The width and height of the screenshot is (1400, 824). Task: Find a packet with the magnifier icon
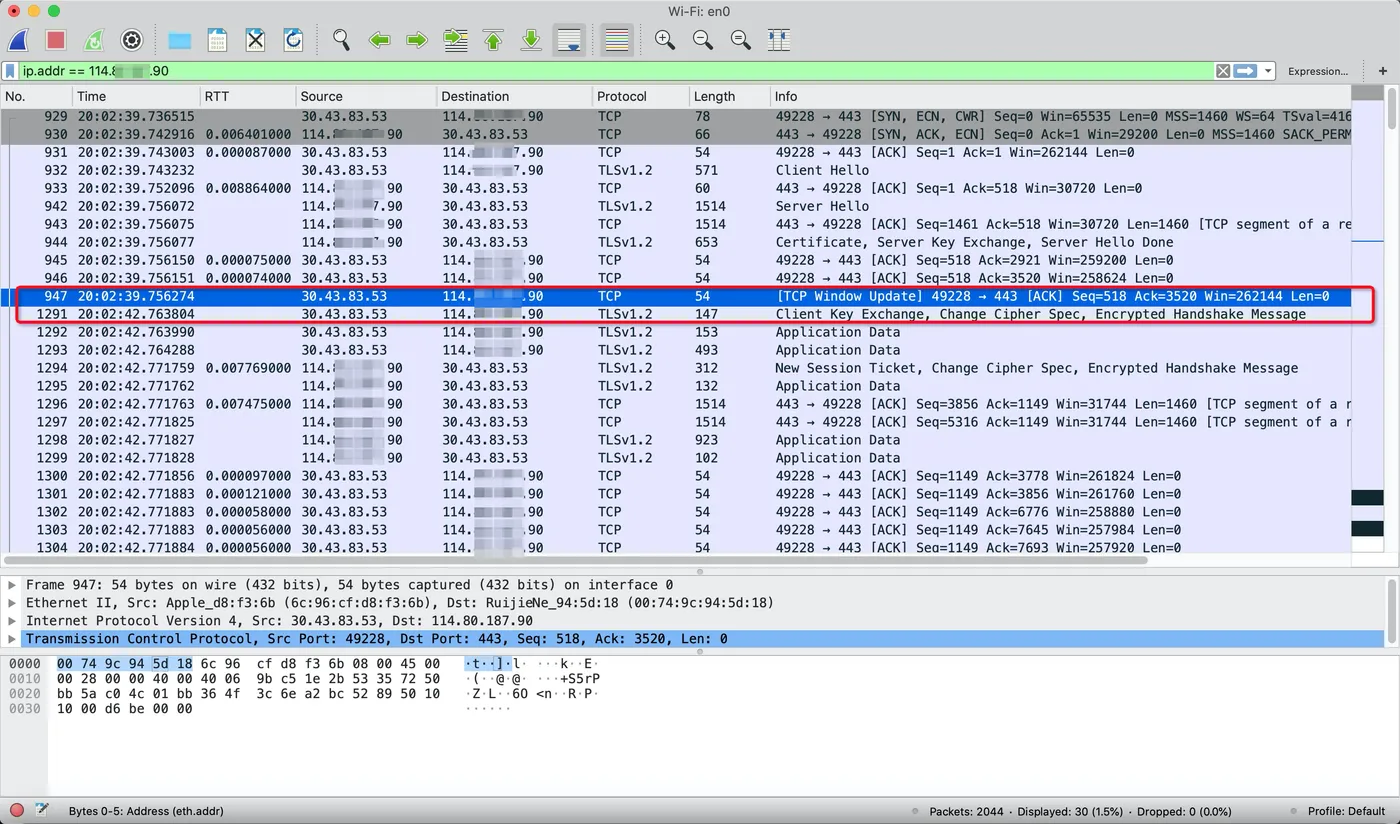point(342,40)
